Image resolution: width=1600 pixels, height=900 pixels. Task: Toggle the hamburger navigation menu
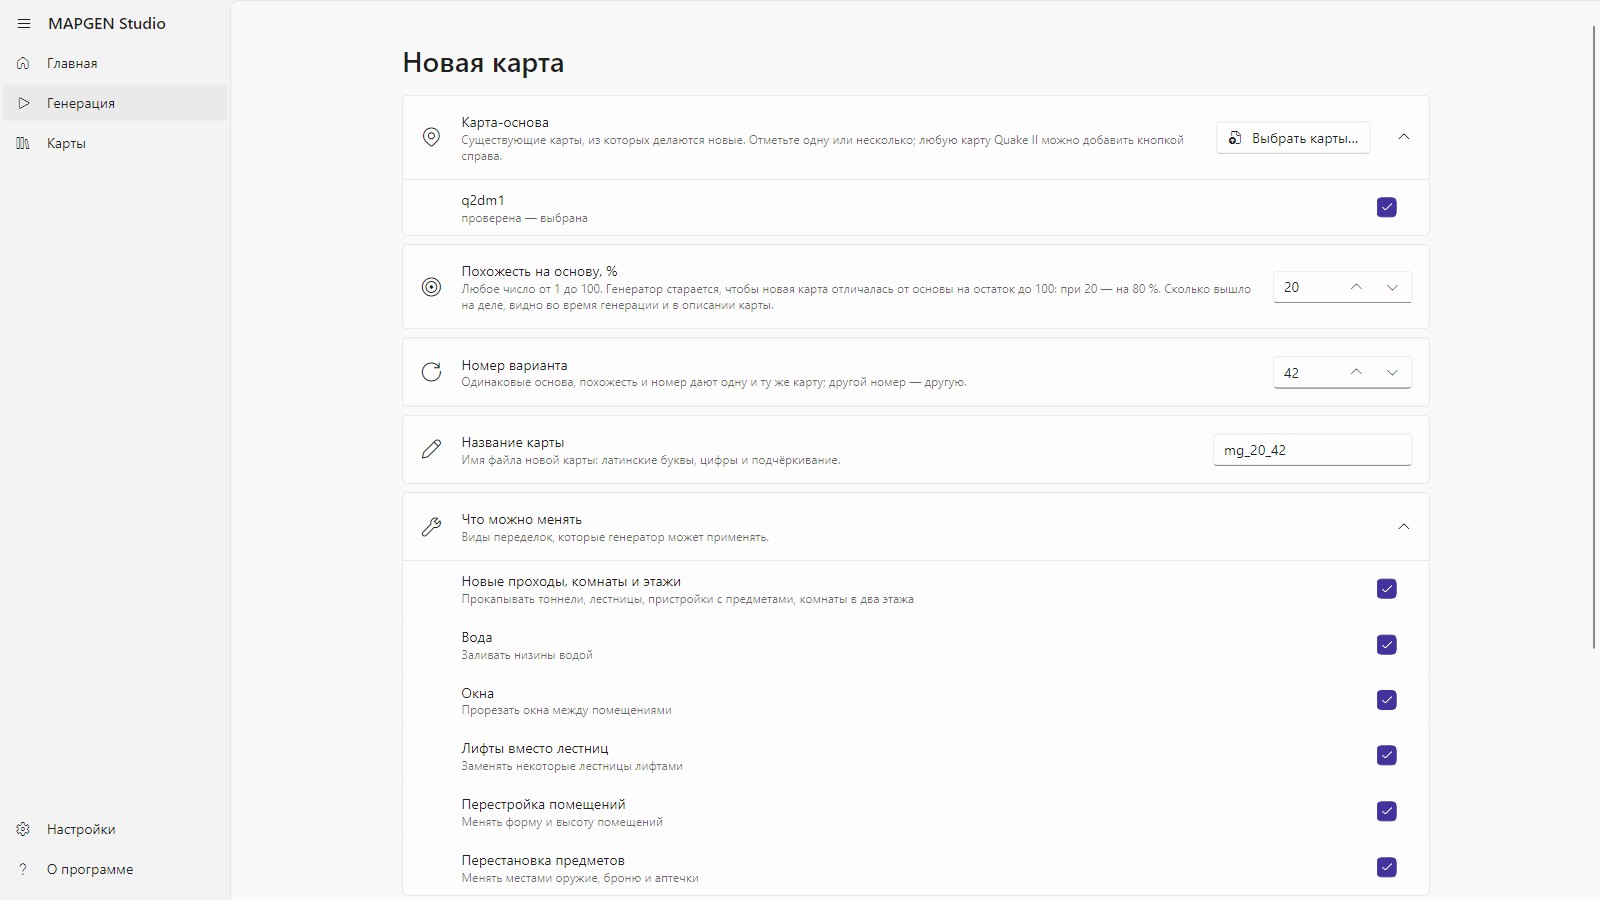click(24, 23)
